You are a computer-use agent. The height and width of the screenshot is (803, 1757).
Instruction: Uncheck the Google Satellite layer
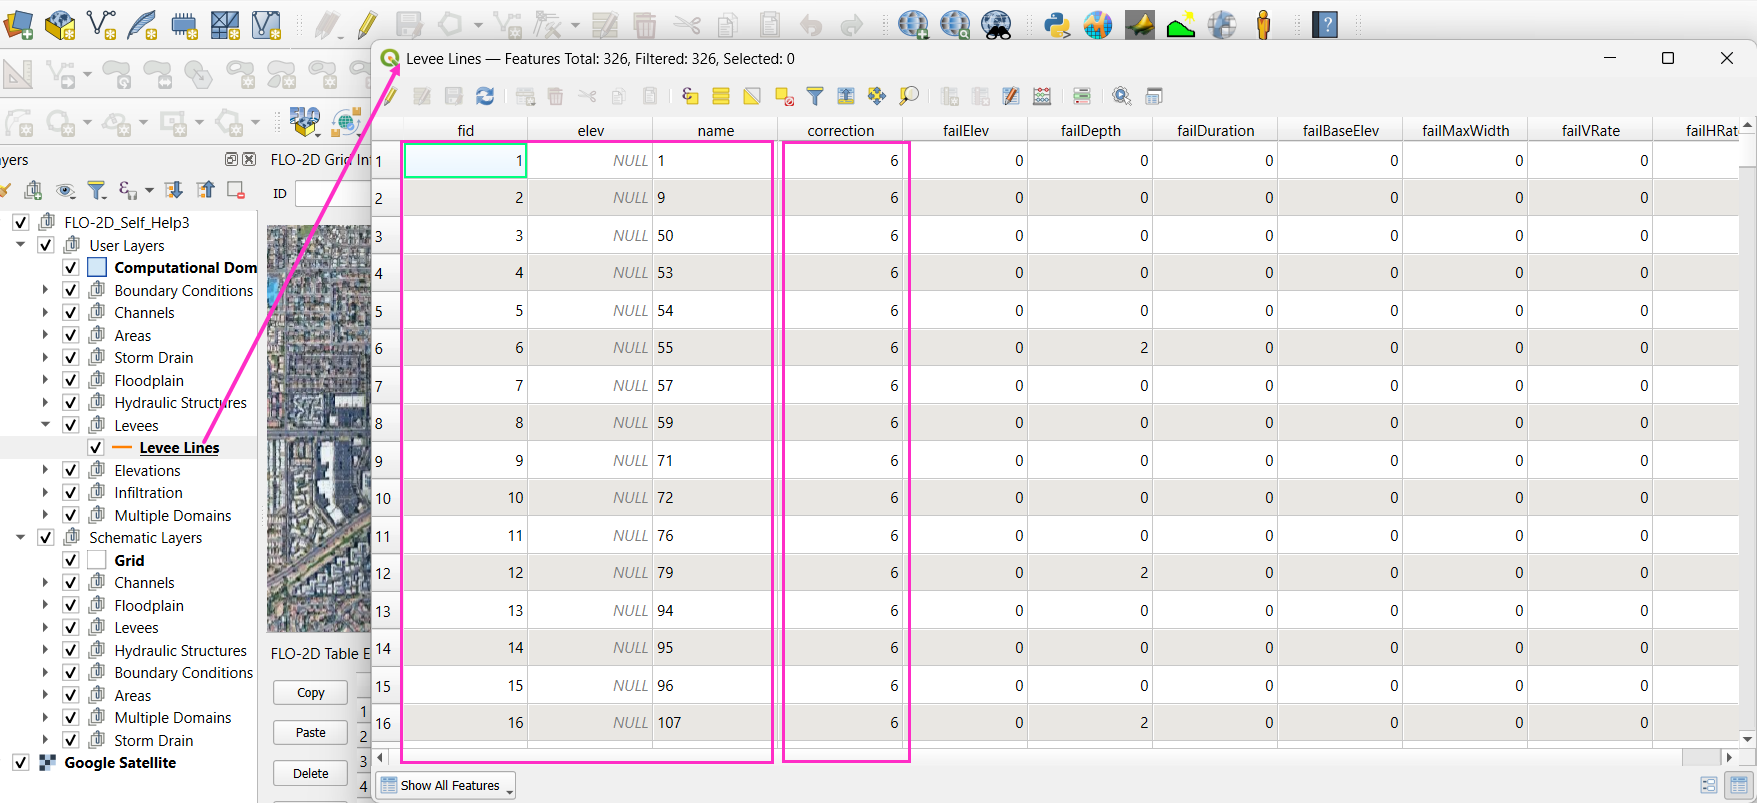pos(21,763)
